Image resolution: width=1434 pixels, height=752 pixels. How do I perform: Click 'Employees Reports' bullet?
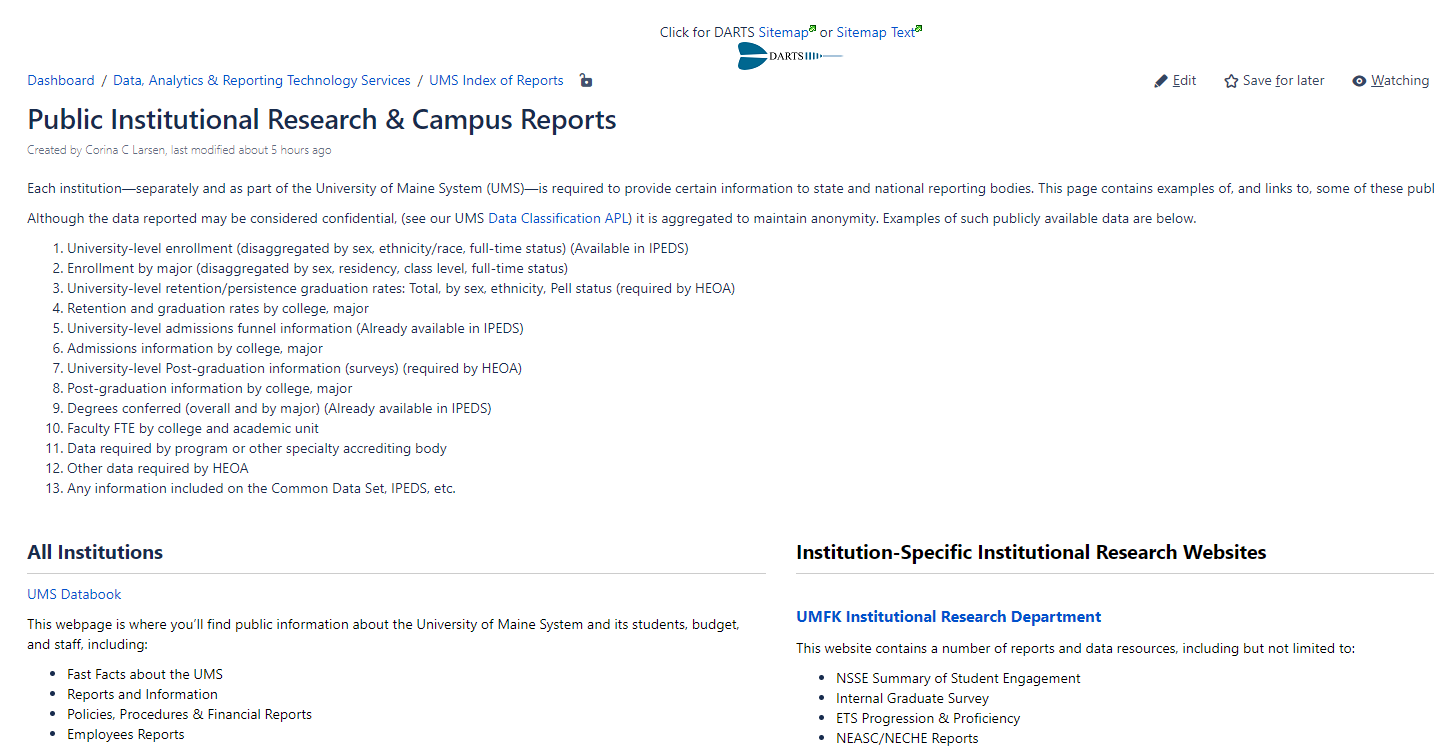click(x=126, y=734)
